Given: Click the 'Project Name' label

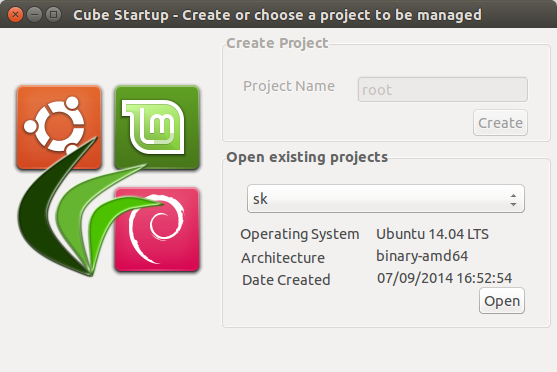Looking at the screenshot, I should 289,86.
